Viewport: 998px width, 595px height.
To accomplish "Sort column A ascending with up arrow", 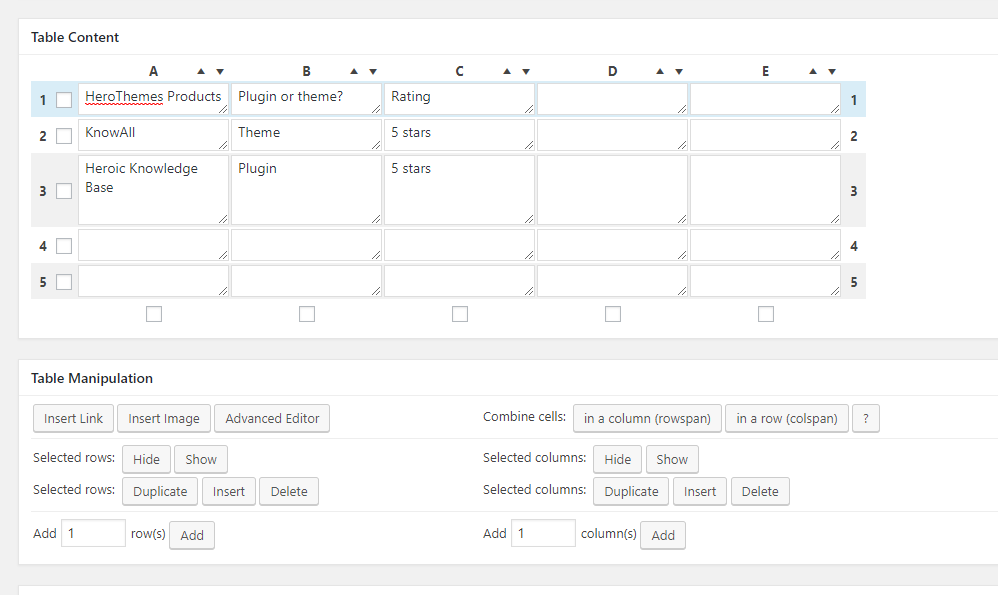I will (201, 71).
